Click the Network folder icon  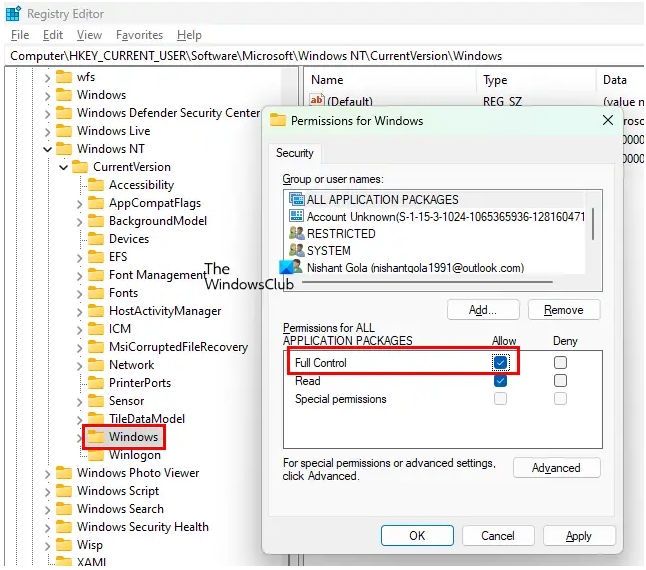pos(96,365)
